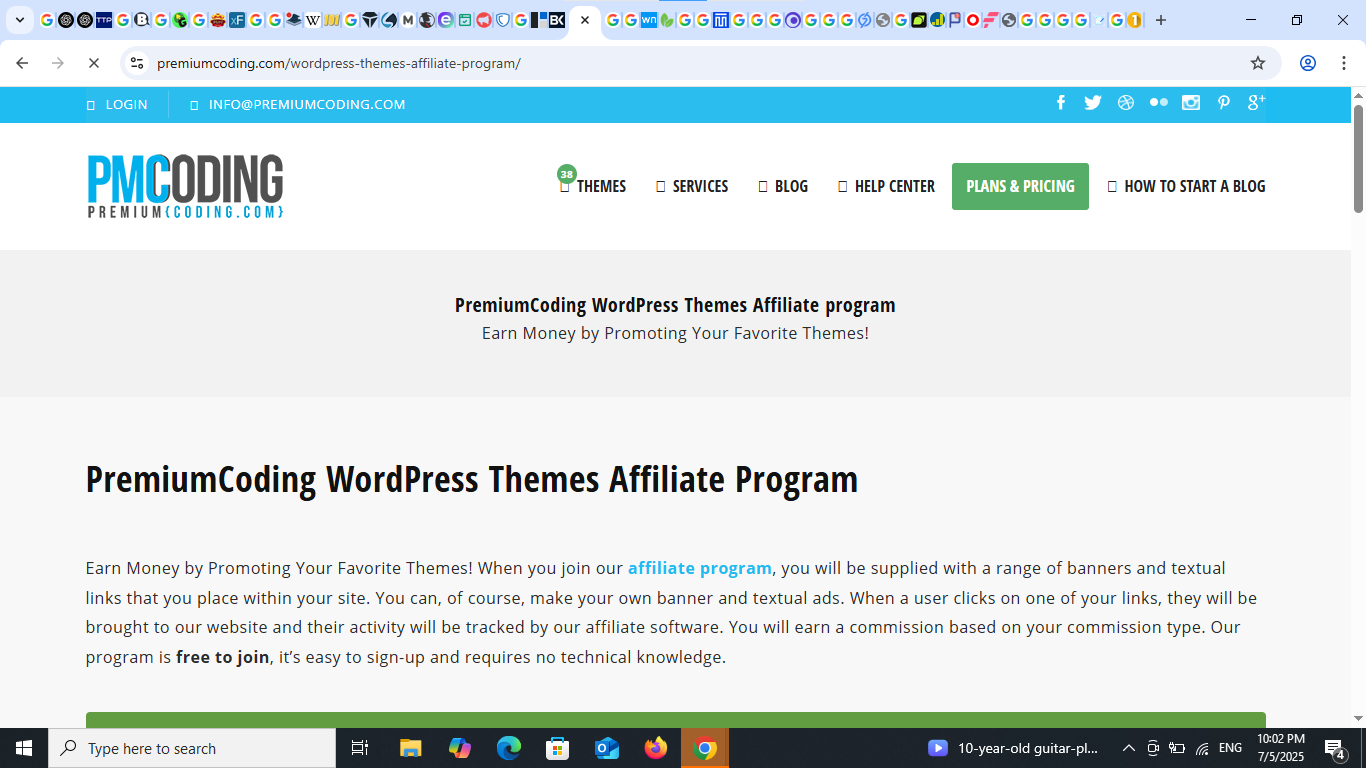
Task: Open How To Start A Blog
Action: click(x=1186, y=186)
